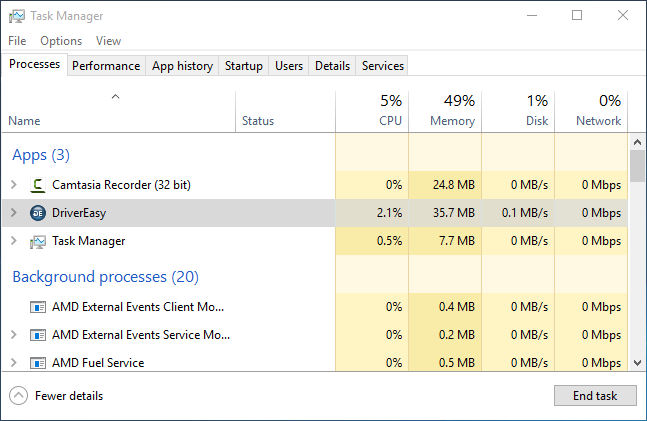
Task: Select AMD External Events Client Mo... row
Action: click(x=315, y=307)
